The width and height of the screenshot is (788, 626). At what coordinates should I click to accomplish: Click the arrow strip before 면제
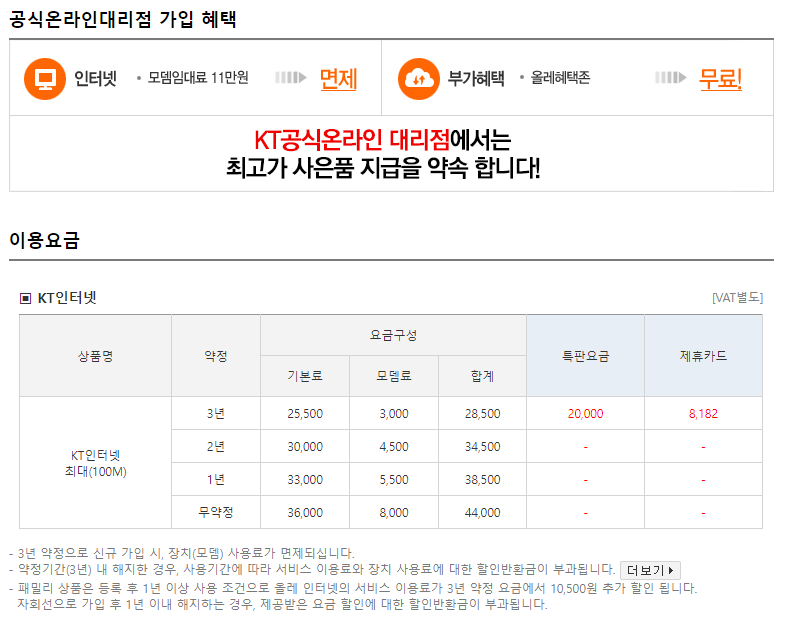point(290,77)
